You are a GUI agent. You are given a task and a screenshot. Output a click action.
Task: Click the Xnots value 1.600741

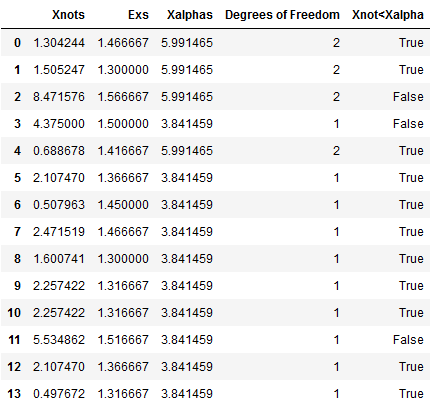click(x=59, y=259)
